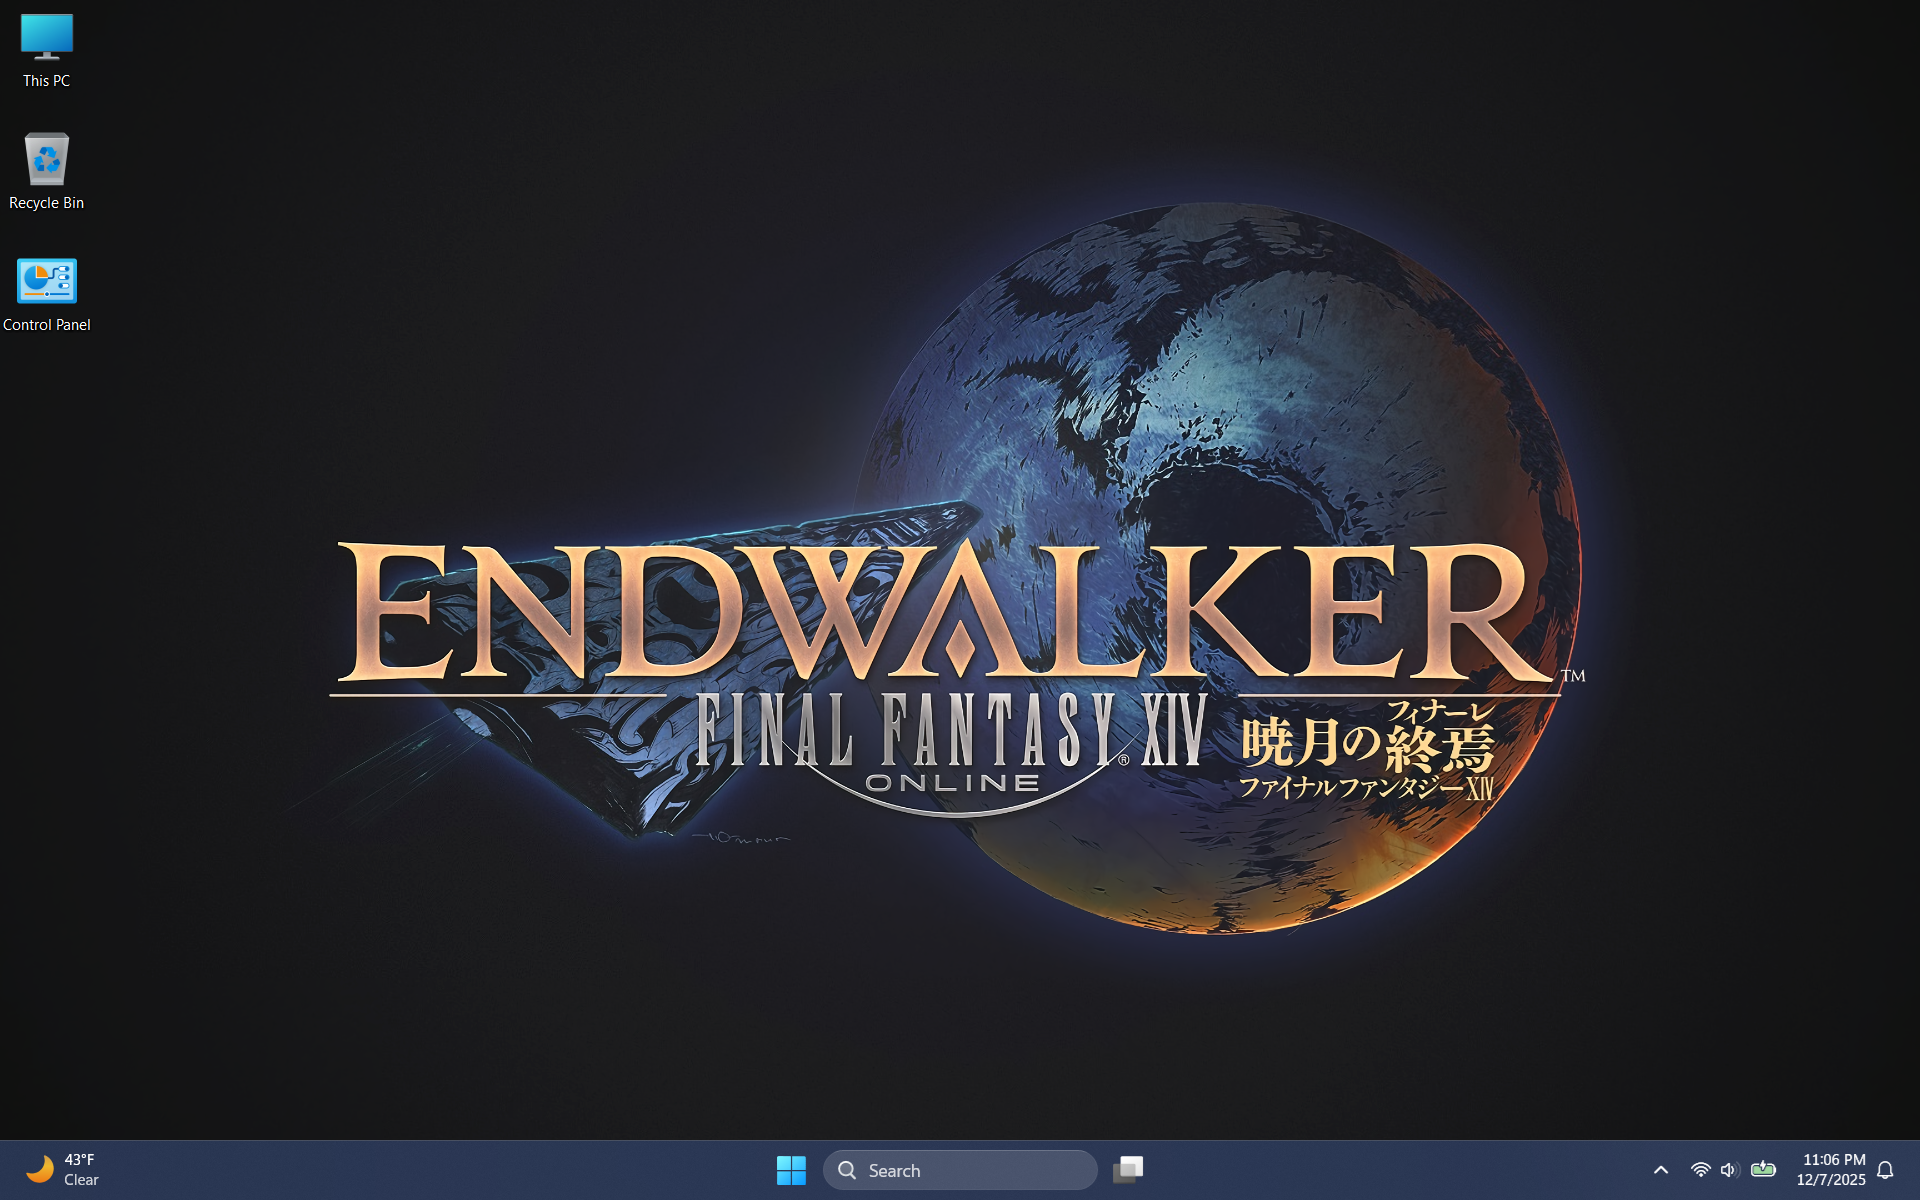
Task: Click the 'Clear' weather condition text
Action: 82,1180
